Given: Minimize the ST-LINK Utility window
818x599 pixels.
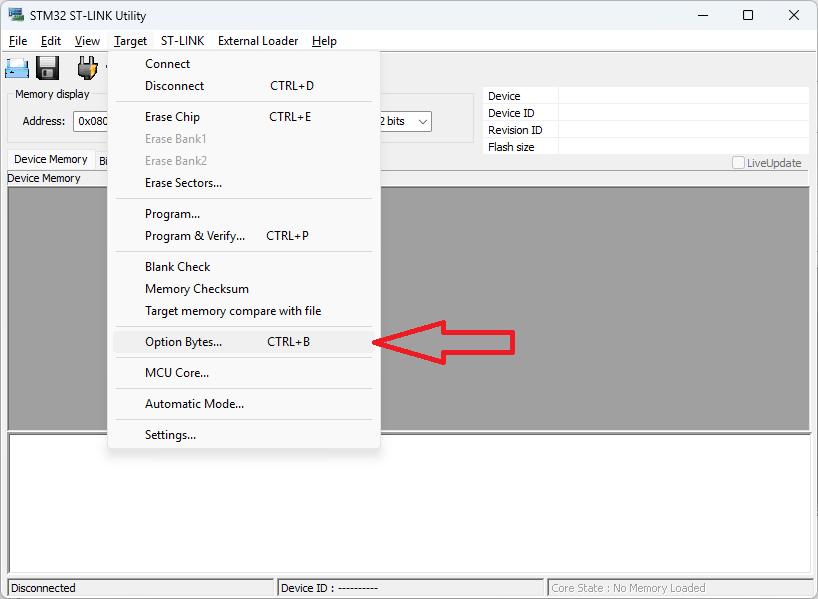Looking at the screenshot, I should tap(703, 15).
